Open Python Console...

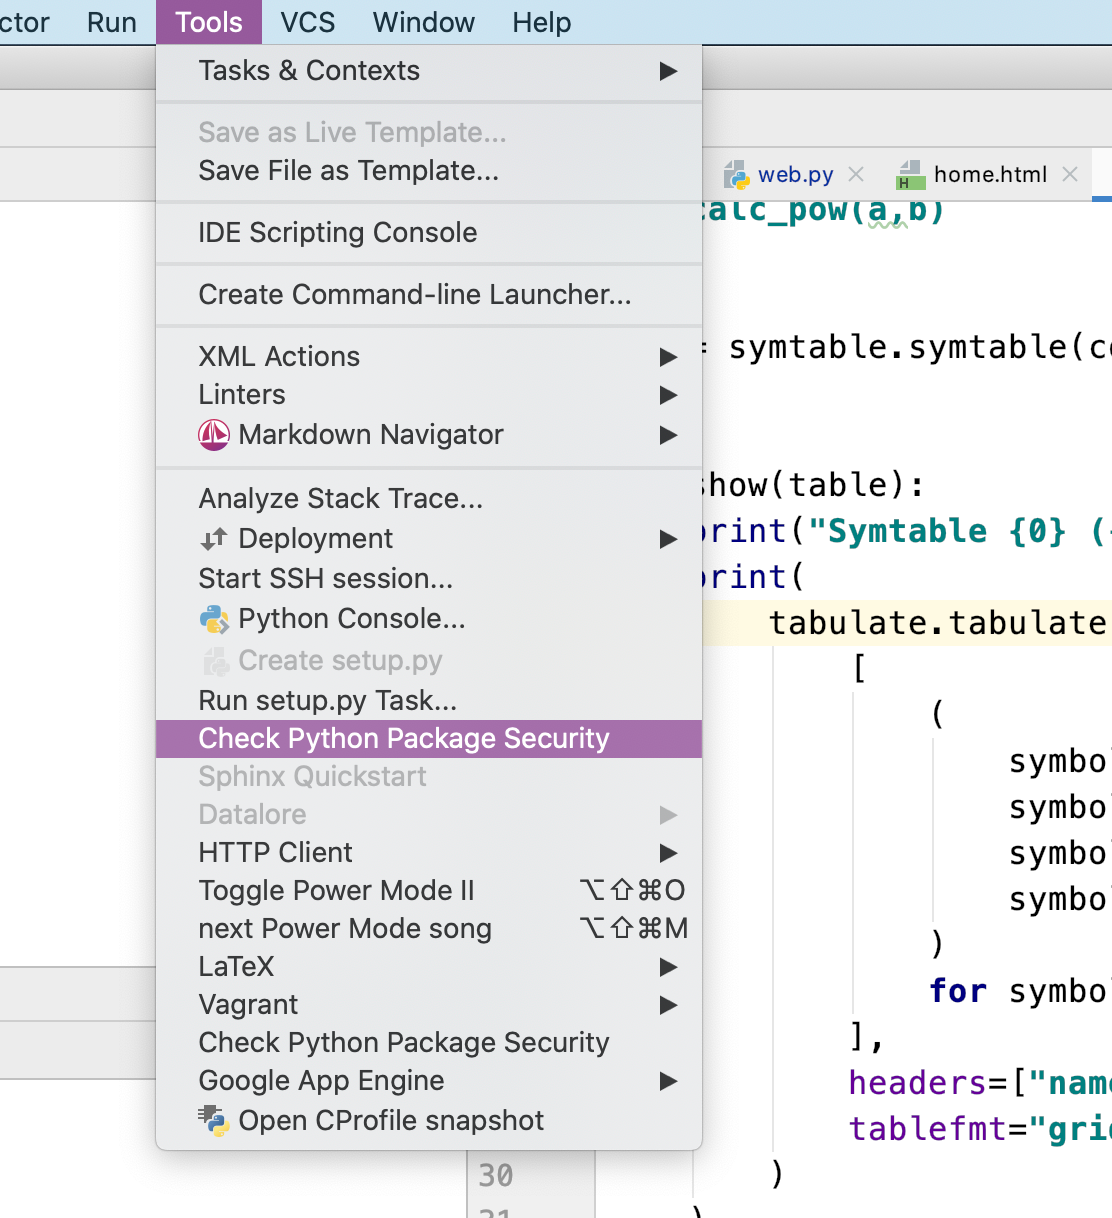tap(429, 619)
